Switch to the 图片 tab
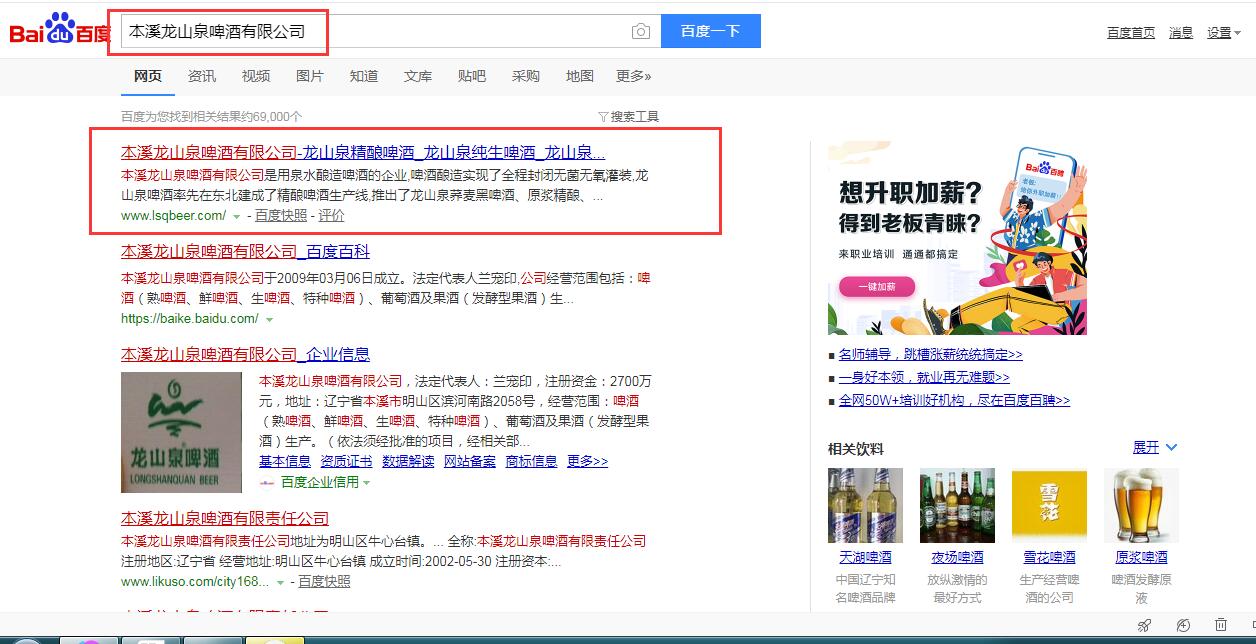Viewport: 1256px width, 644px height. pyautogui.click(x=310, y=76)
